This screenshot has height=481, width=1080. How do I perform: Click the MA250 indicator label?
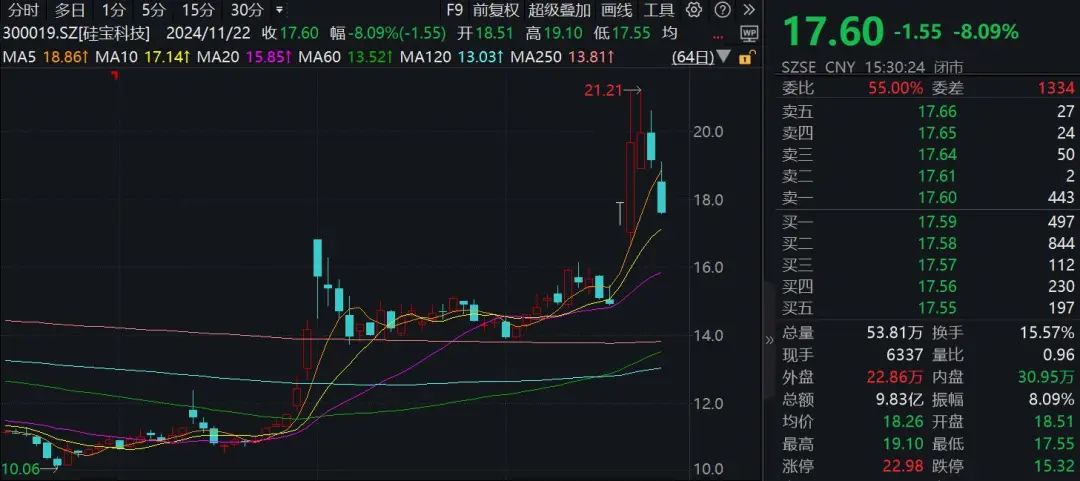(536, 57)
